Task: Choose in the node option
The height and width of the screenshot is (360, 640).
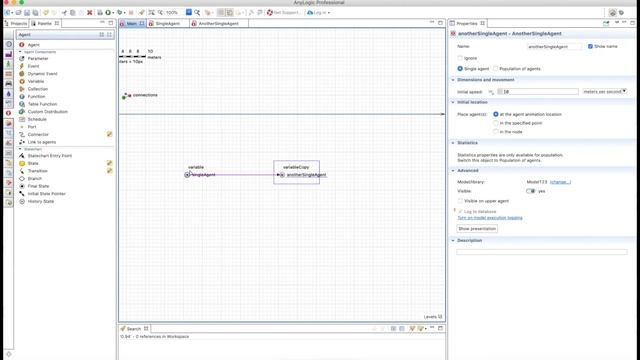Action: 496,132
